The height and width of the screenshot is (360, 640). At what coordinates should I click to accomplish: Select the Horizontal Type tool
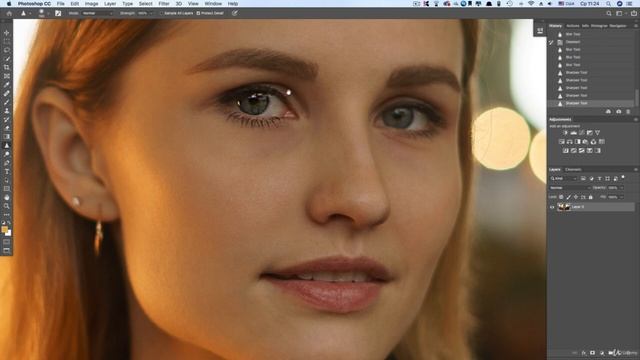[x=7, y=171]
